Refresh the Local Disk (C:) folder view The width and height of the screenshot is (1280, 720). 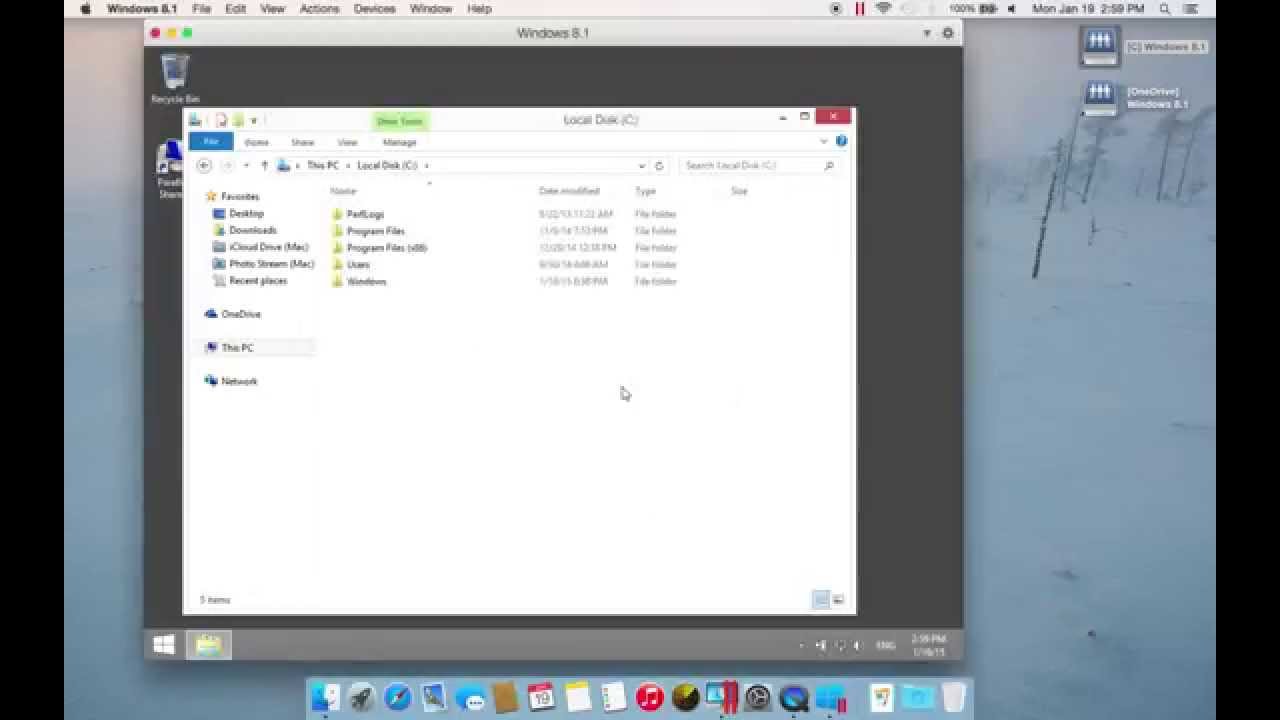coord(659,165)
